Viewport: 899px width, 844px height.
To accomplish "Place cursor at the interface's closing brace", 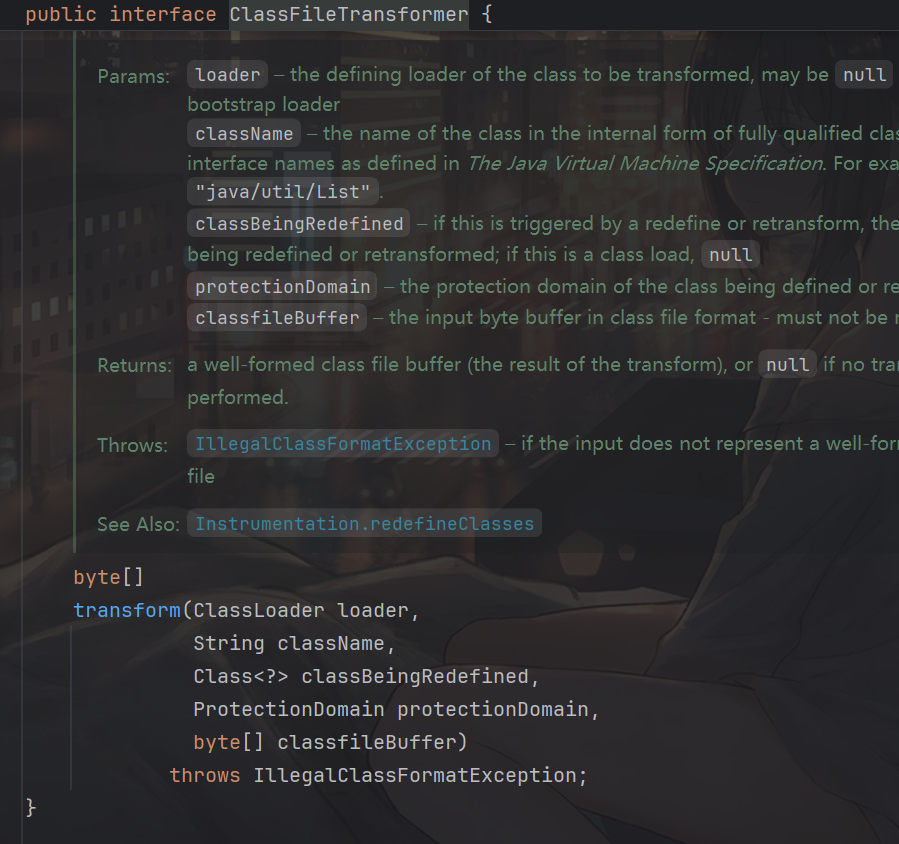I will (x=31, y=807).
